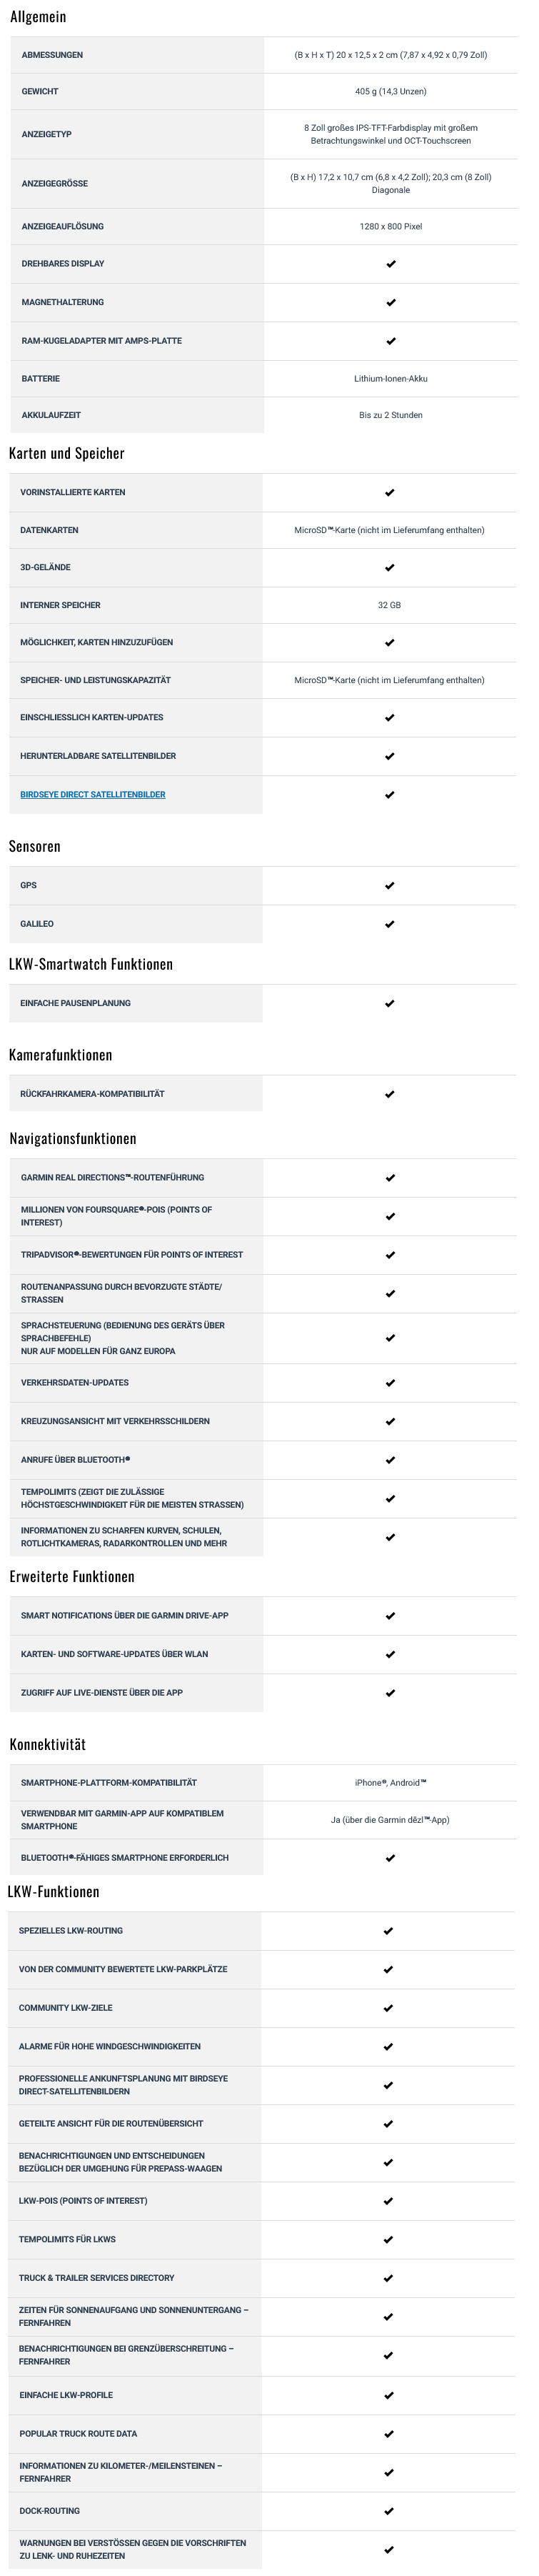Click the checkmark for Vorinstallierte Karten
The height and width of the screenshot is (2576, 539).
click(390, 492)
